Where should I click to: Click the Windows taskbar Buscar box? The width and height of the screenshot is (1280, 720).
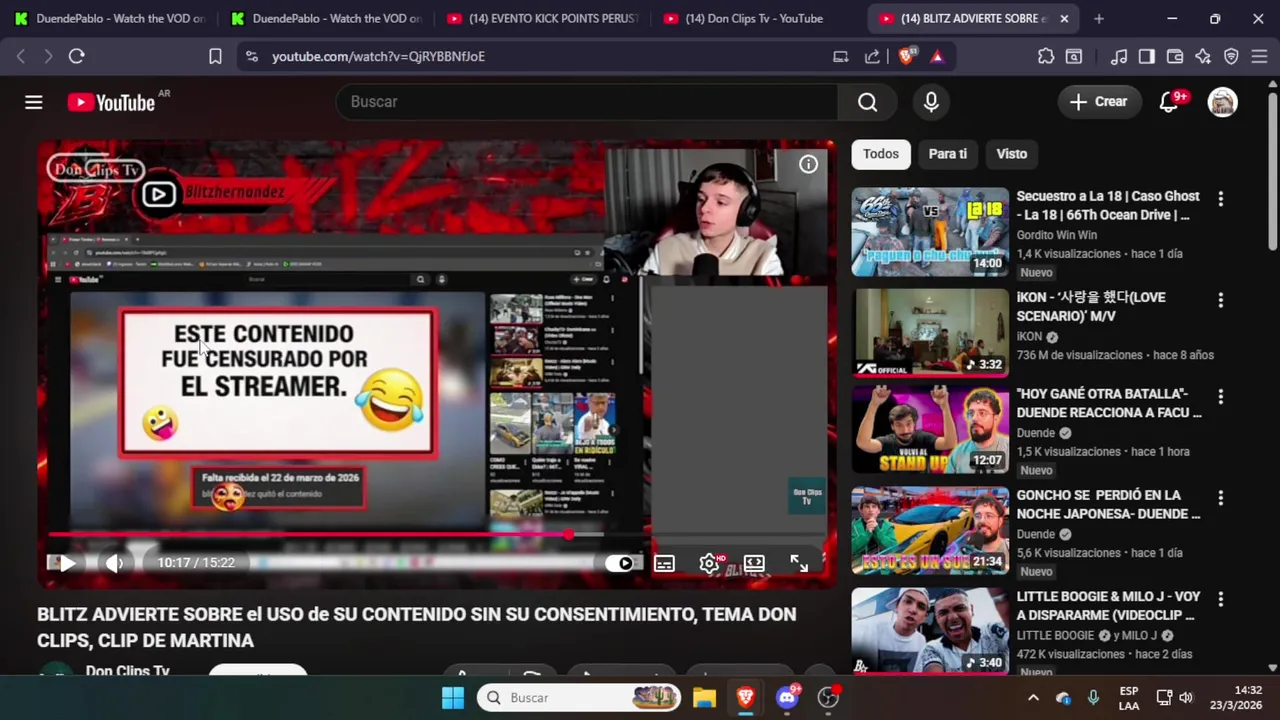click(x=579, y=698)
